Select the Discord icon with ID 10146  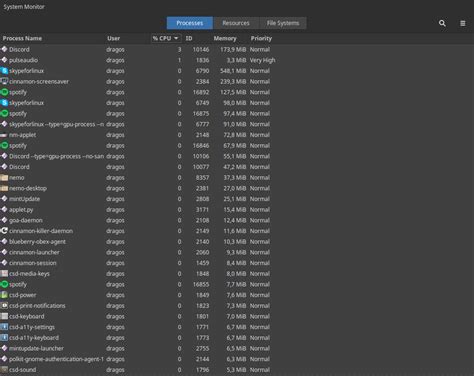pos(4,49)
